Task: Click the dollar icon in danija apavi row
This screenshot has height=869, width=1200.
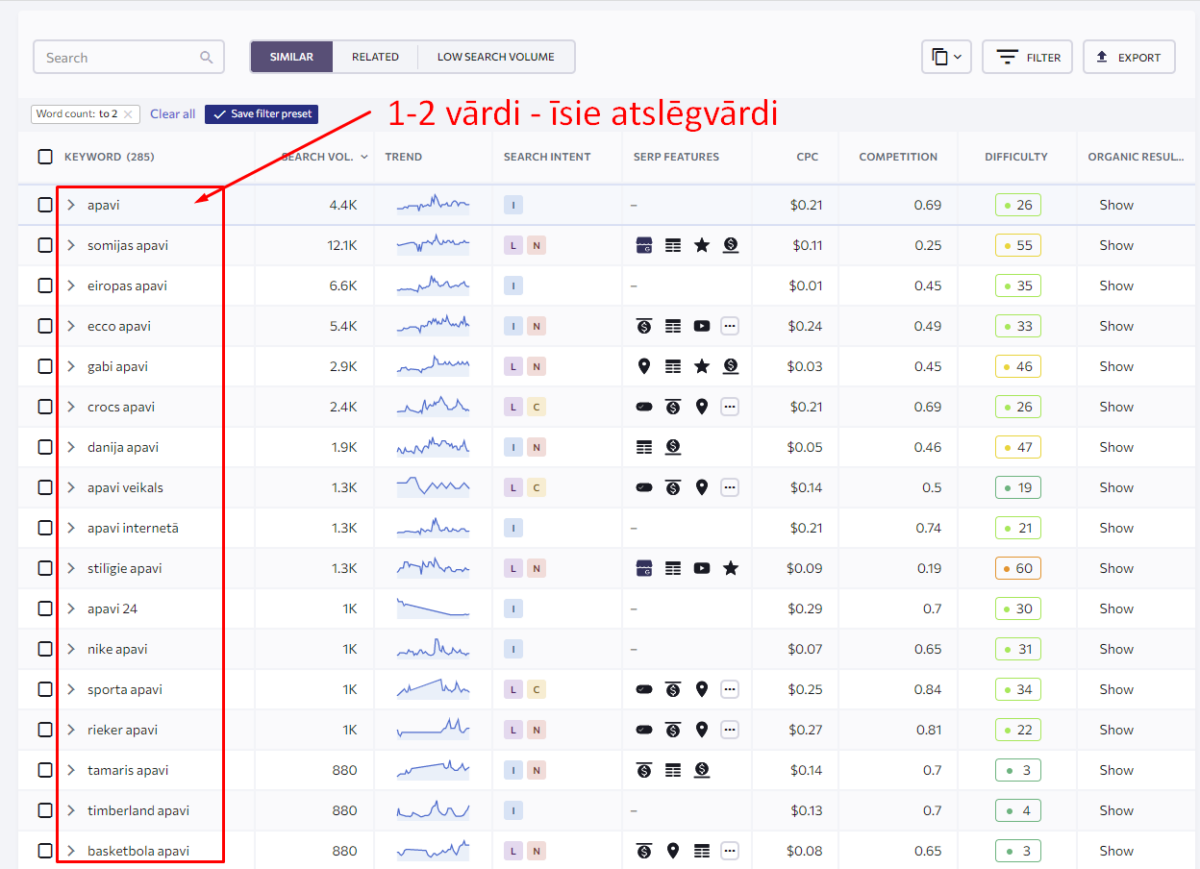Action: pyautogui.click(x=673, y=447)
